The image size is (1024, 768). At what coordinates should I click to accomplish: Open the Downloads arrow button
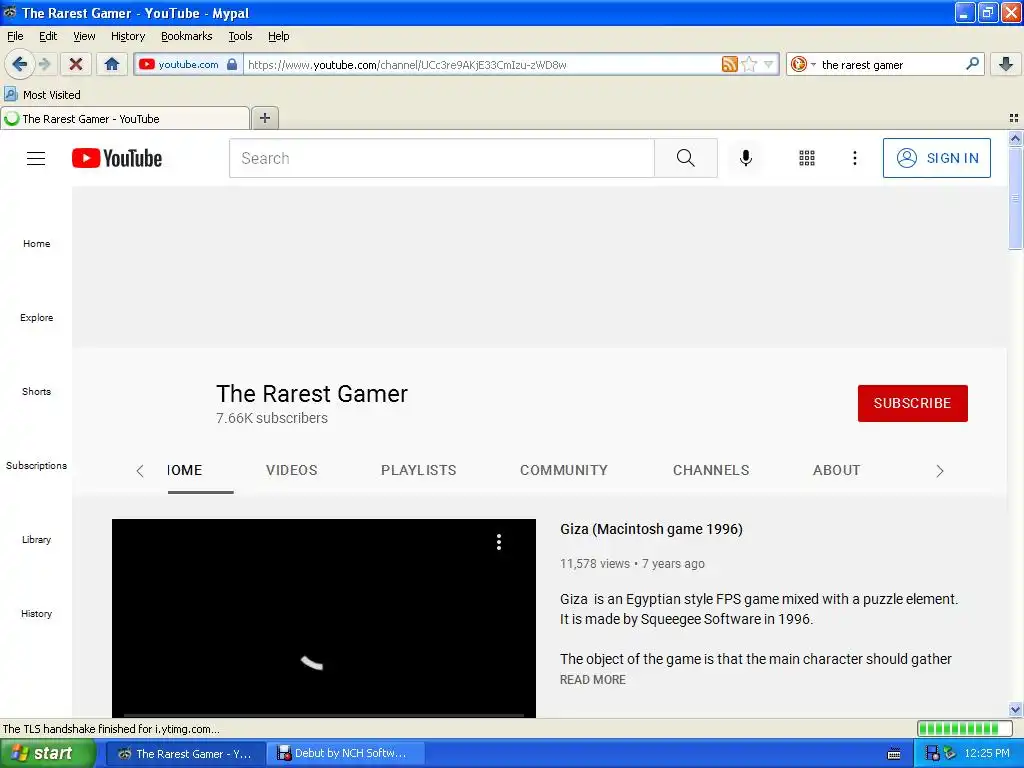(1006, 64)
